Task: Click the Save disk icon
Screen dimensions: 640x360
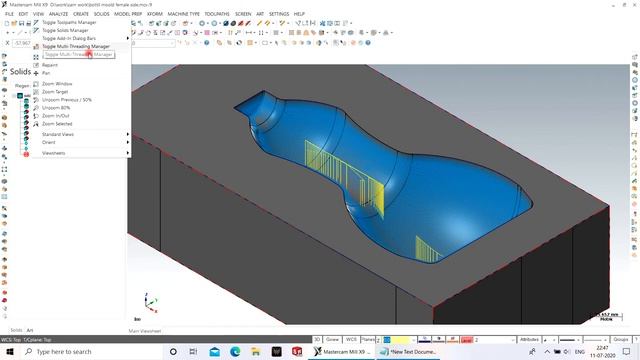Action: point(21,23)
